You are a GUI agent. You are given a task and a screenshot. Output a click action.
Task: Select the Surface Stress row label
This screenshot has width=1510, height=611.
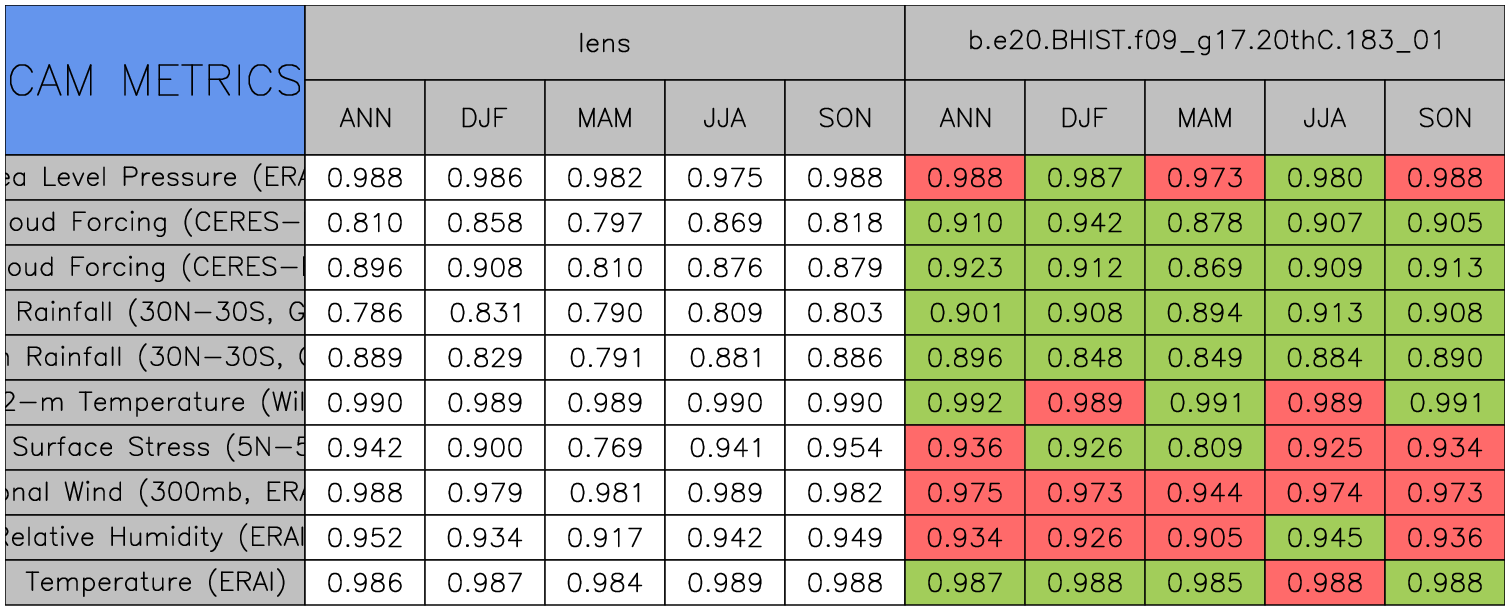pos(154,448)
